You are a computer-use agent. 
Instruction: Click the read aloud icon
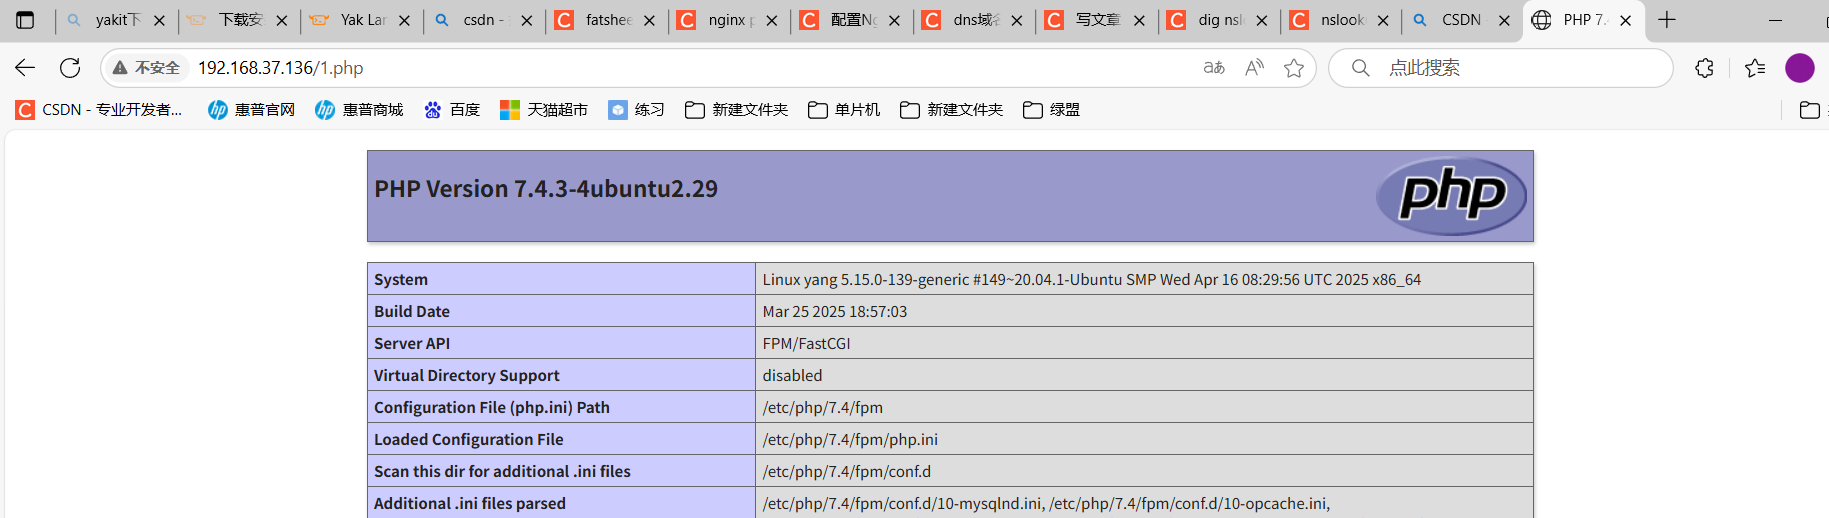(x=1254, y=68)
